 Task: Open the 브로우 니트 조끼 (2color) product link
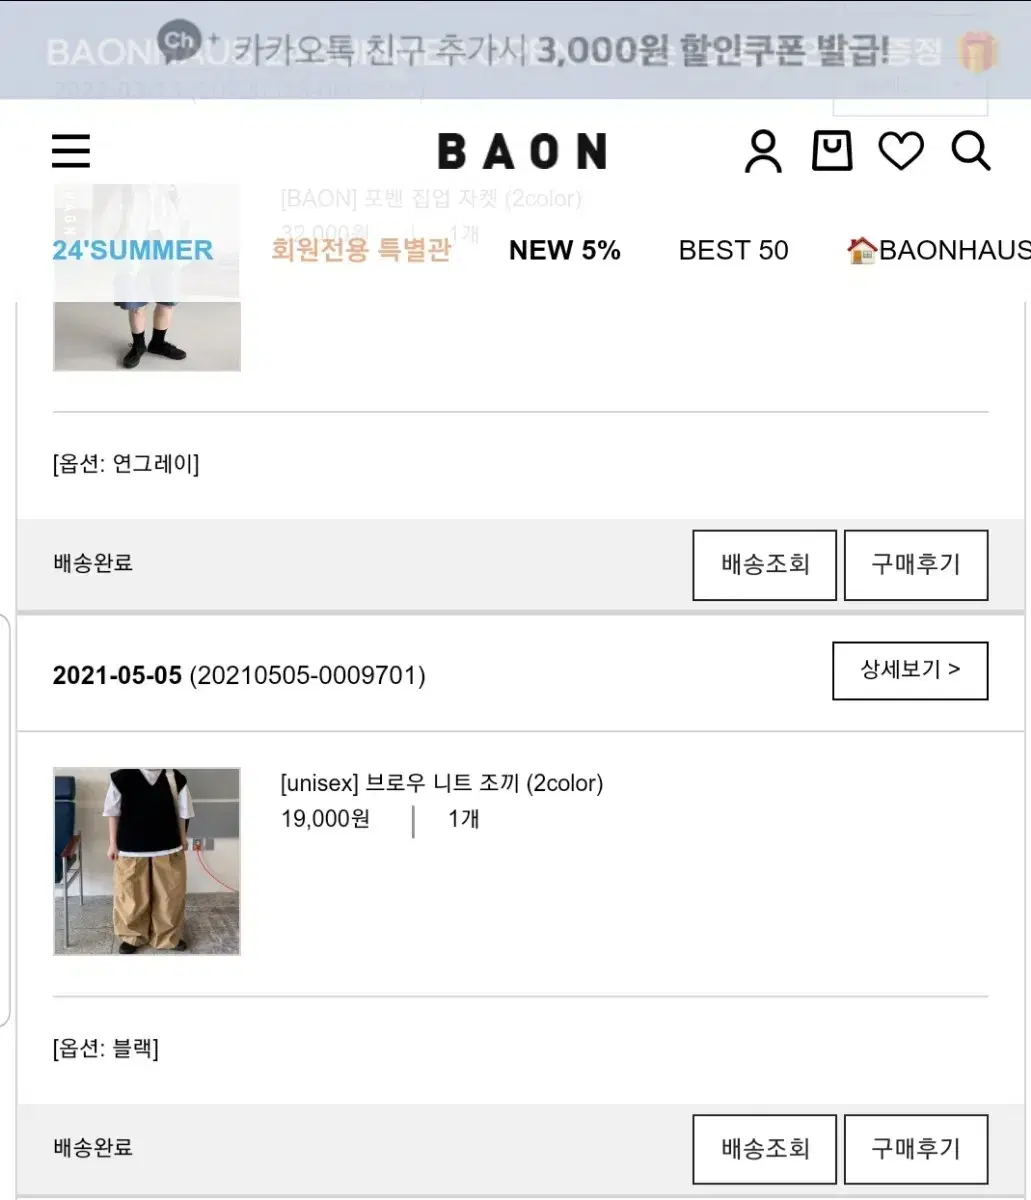(x=442, y=784)
